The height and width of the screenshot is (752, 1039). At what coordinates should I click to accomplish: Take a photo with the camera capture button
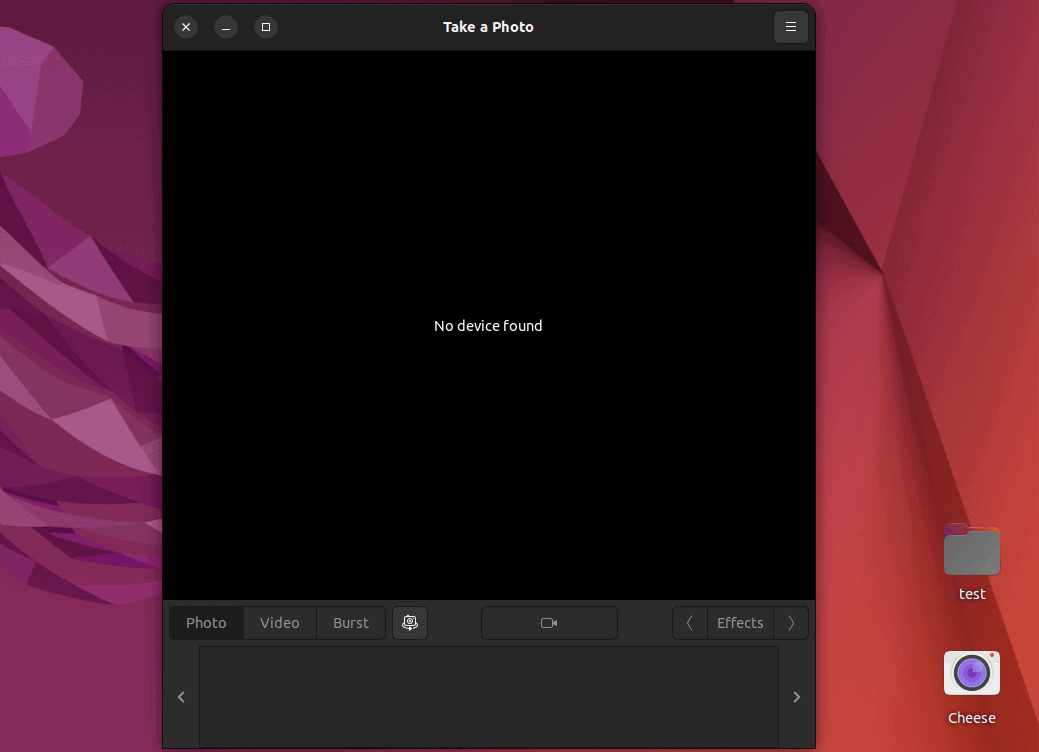[x=549, y=622]
